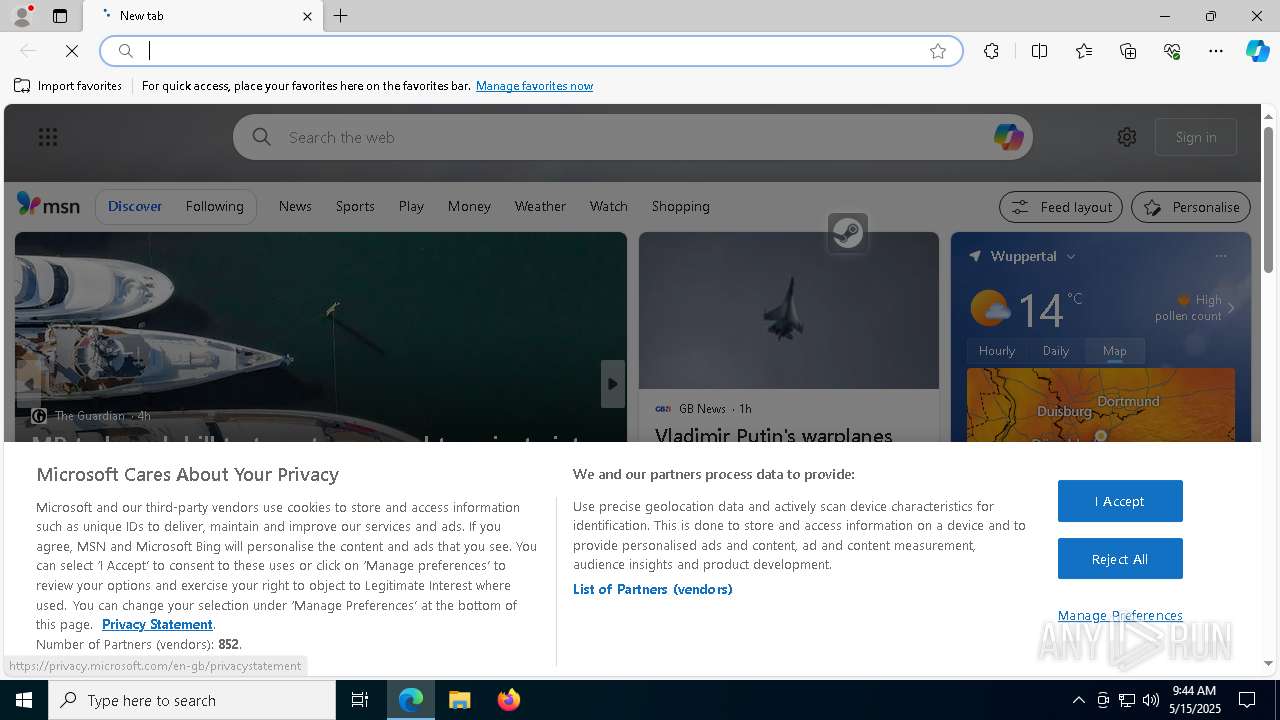Click Reject All cookies button
Image resolution: width=1280 pixels, height=720 pixels.
(x=1120, y=559)
